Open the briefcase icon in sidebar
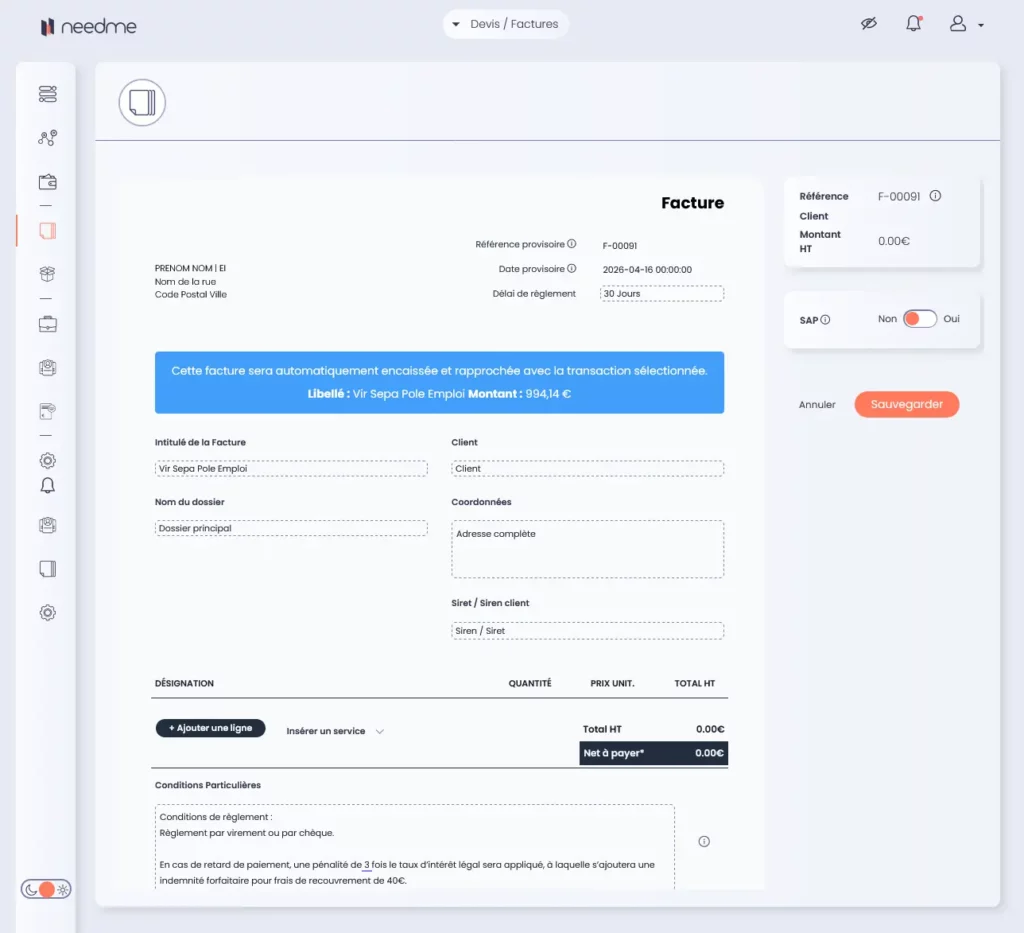This screenshot has height=933, width=1024. click(47, 324)
